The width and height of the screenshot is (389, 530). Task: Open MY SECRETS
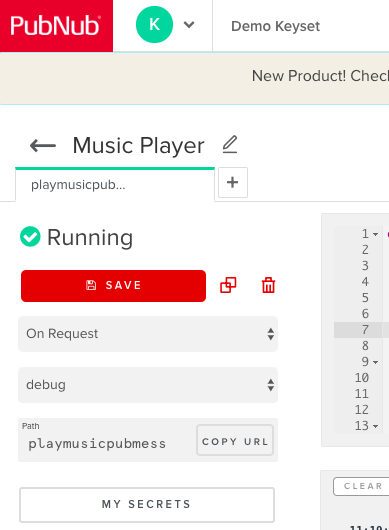pos(147,505)
